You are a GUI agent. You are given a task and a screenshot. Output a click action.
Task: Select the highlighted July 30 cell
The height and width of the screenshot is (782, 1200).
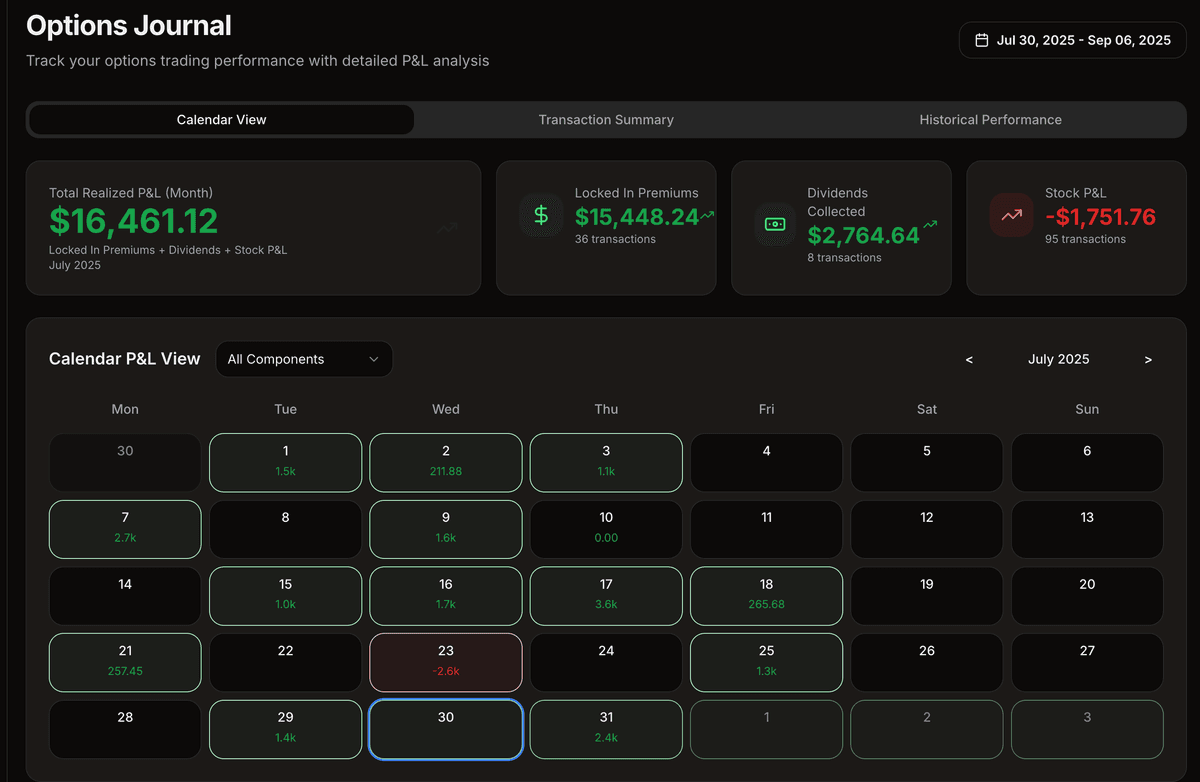click(446, 728)
